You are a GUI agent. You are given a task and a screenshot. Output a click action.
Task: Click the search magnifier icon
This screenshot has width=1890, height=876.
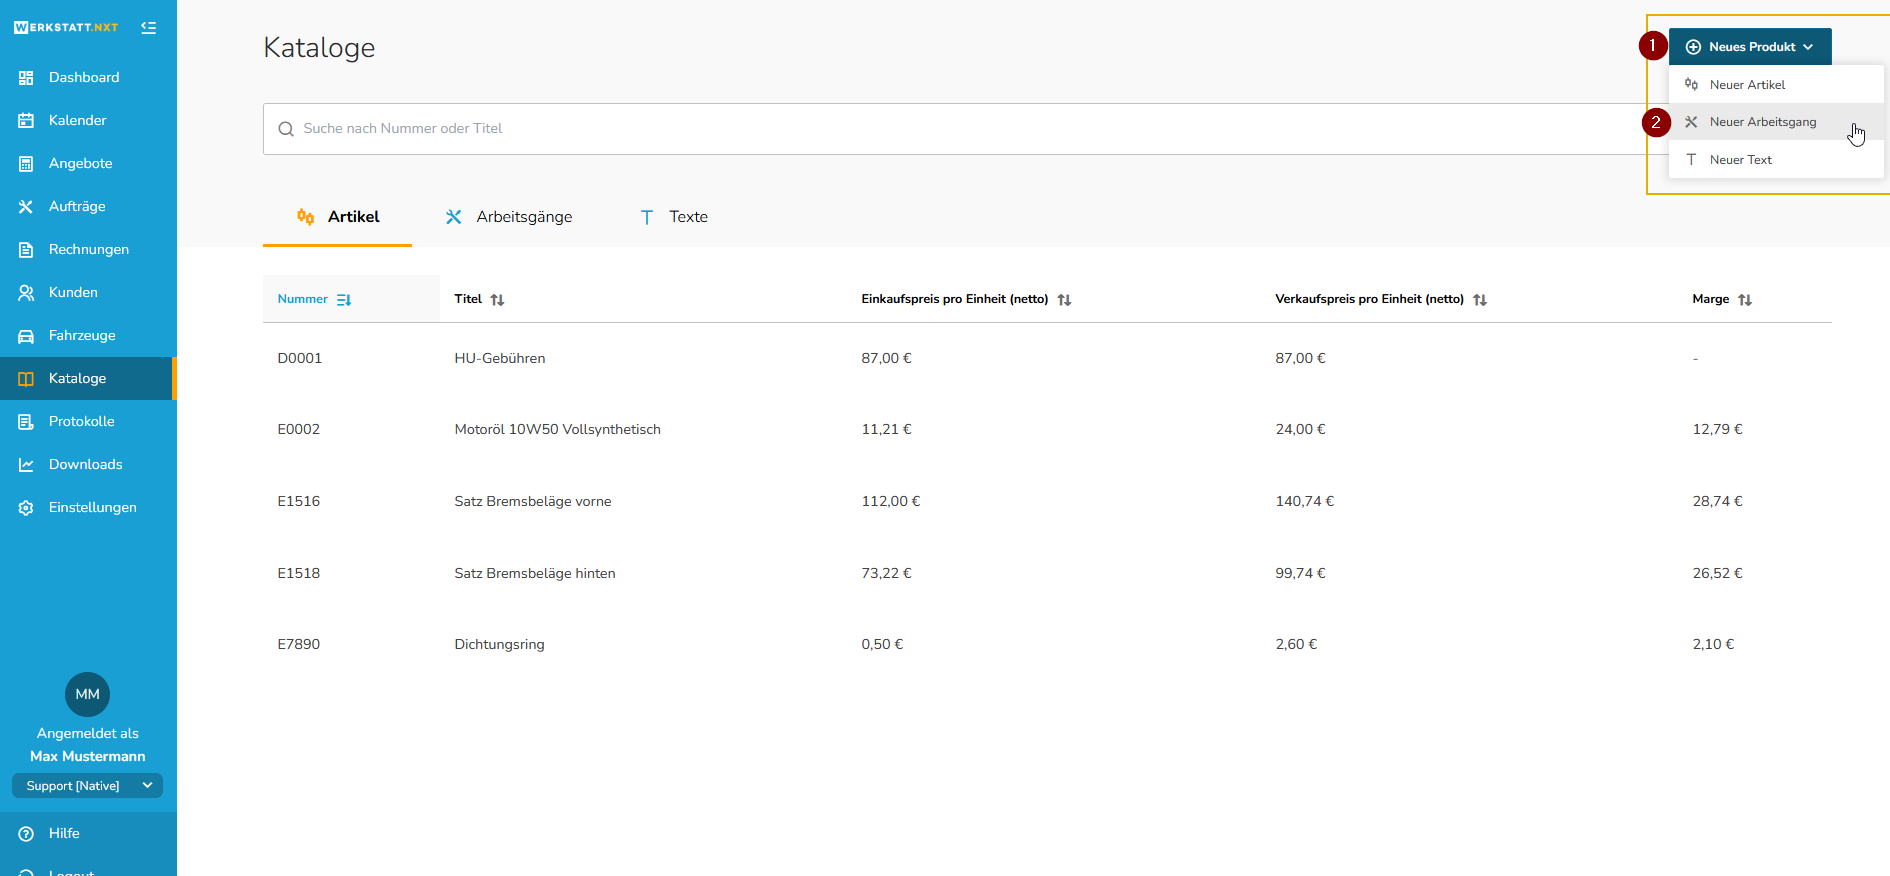(x=286, y=129)
